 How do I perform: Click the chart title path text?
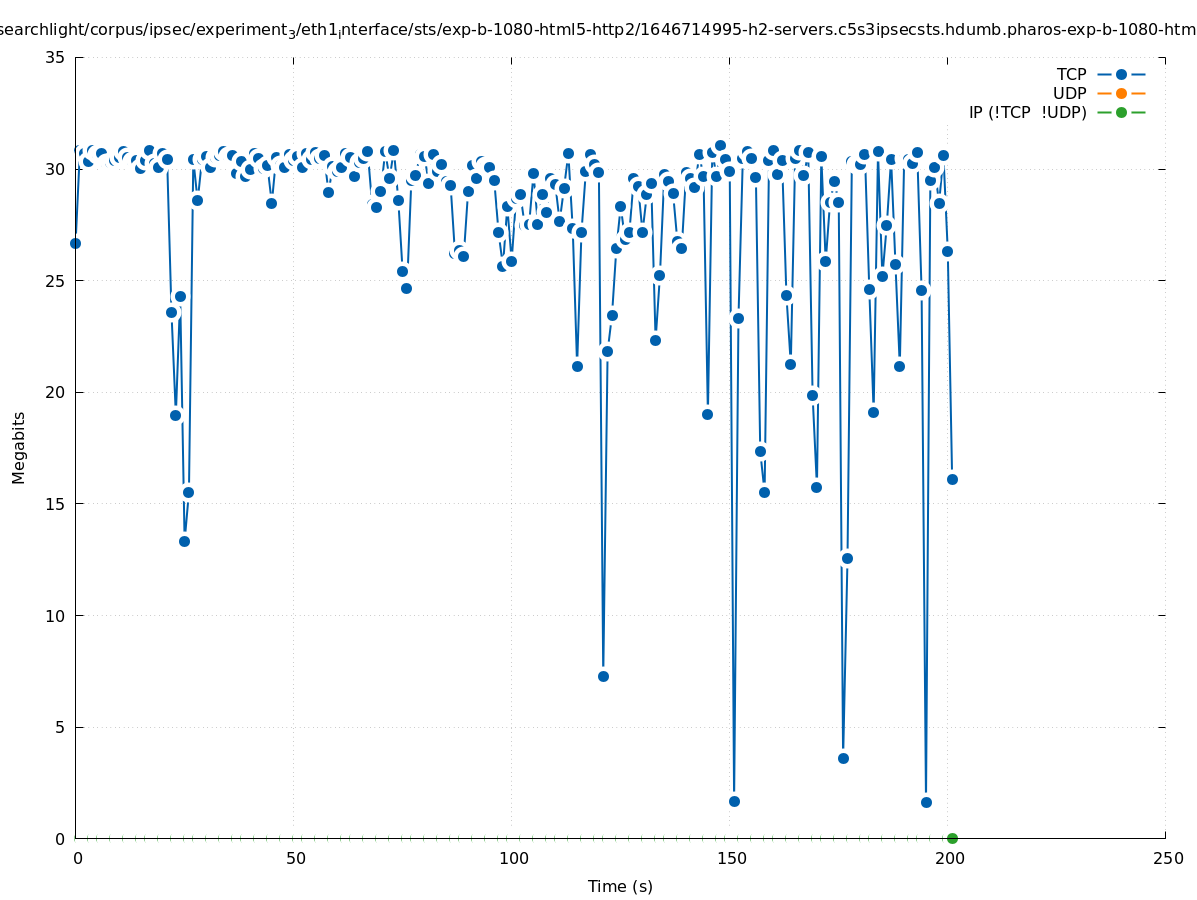(598, 29)
